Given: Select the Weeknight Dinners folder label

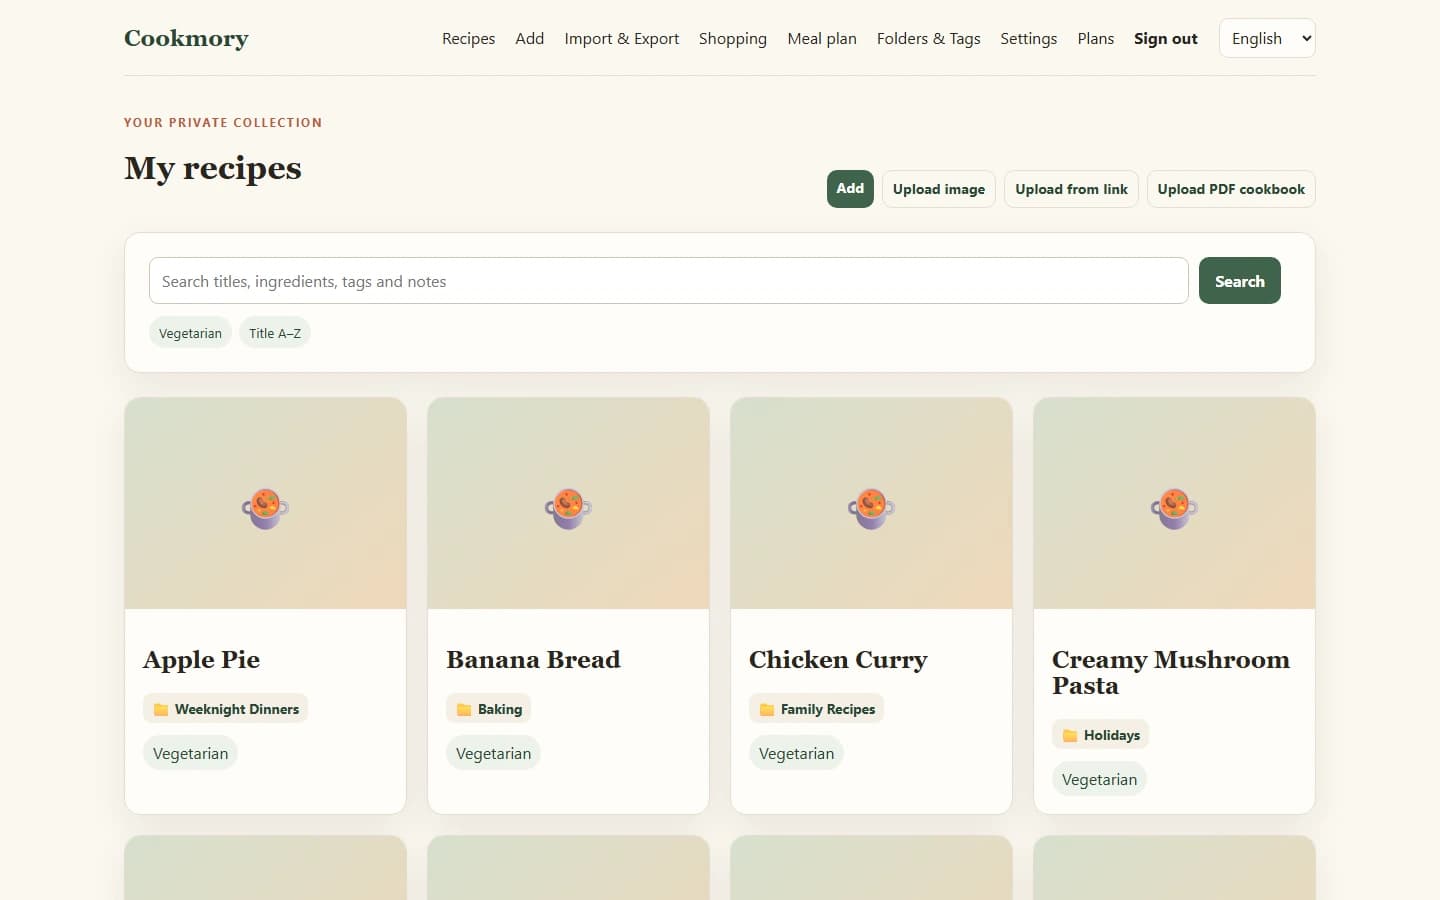Looking at the screenshot, I should point(237,709).
